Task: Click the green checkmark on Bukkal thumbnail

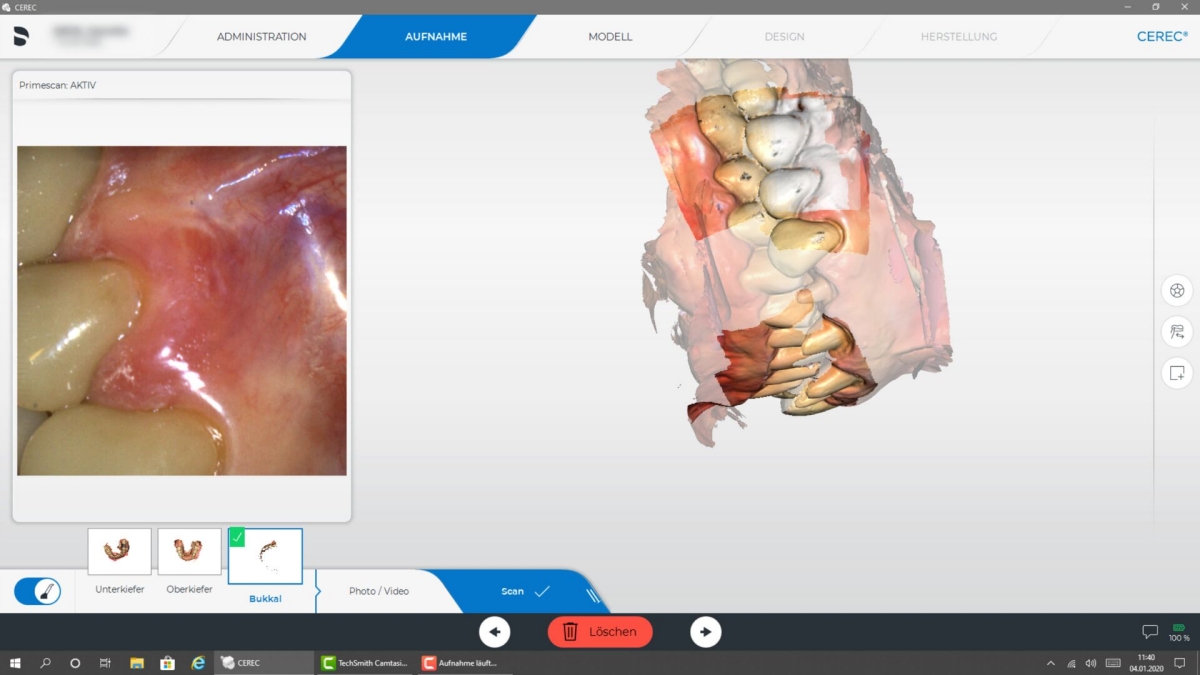Action: (x=237, y=538)
